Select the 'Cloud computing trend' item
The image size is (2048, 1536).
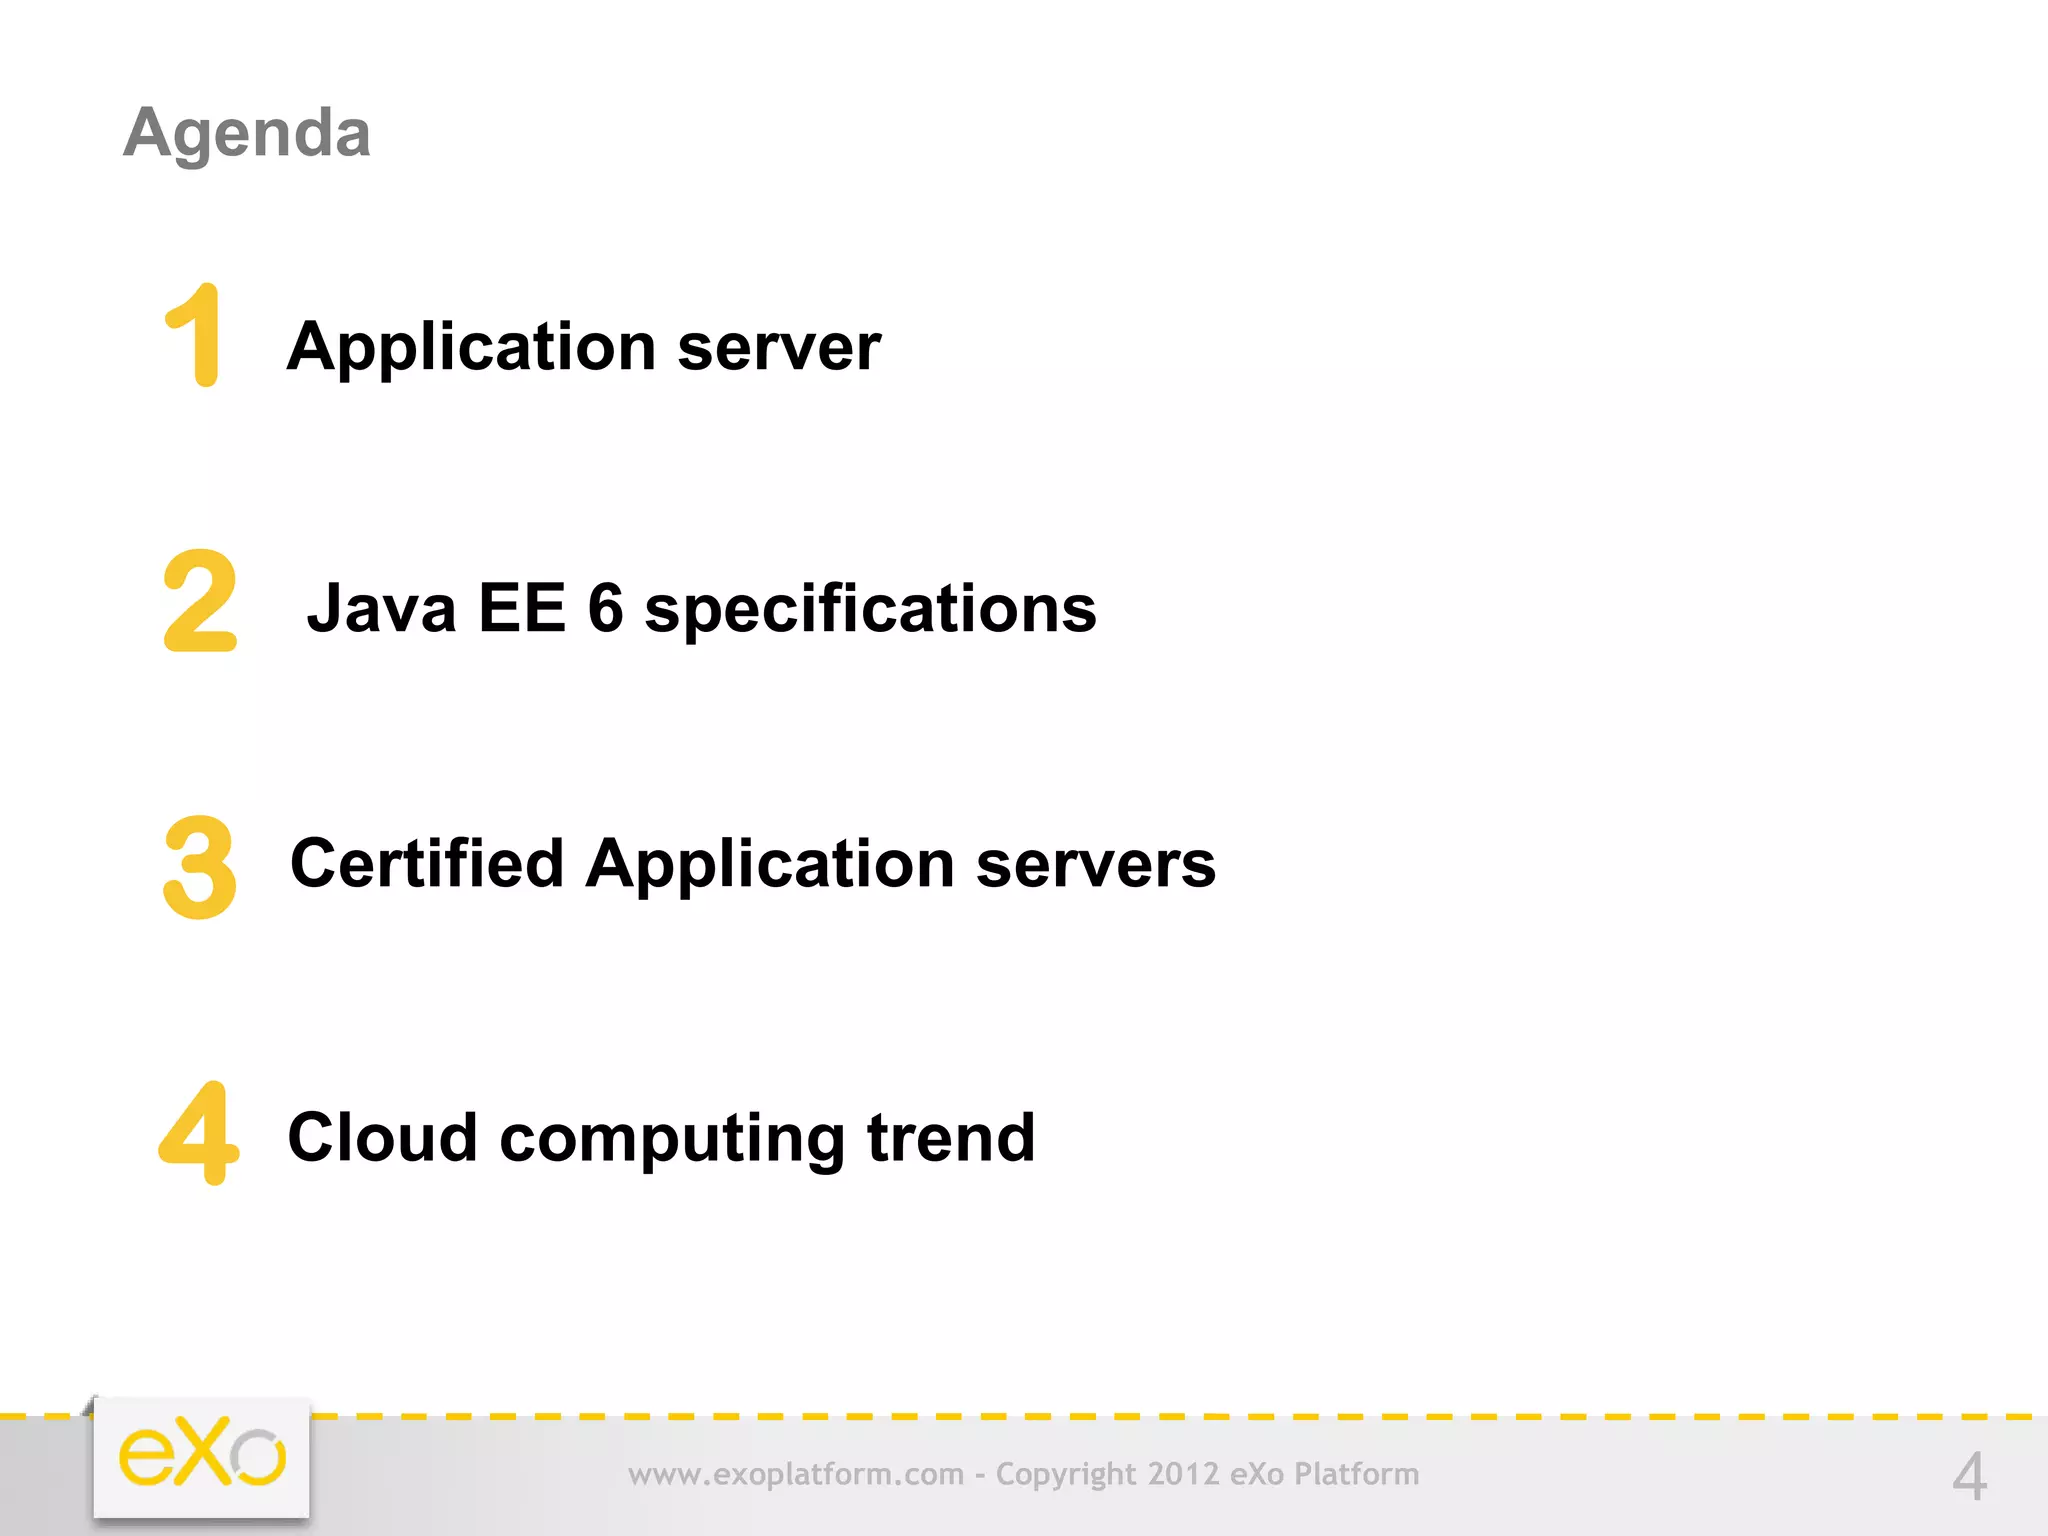[x=662, y=1138]
